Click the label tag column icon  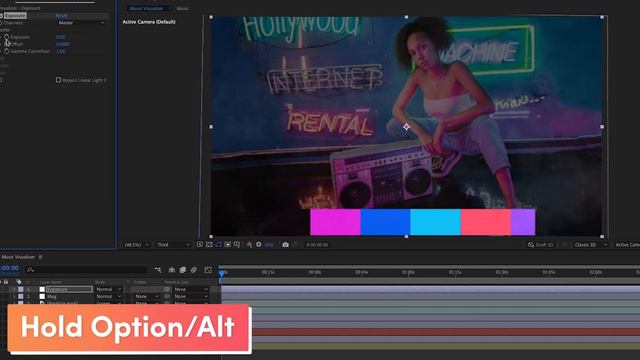[x=18, y=282]
